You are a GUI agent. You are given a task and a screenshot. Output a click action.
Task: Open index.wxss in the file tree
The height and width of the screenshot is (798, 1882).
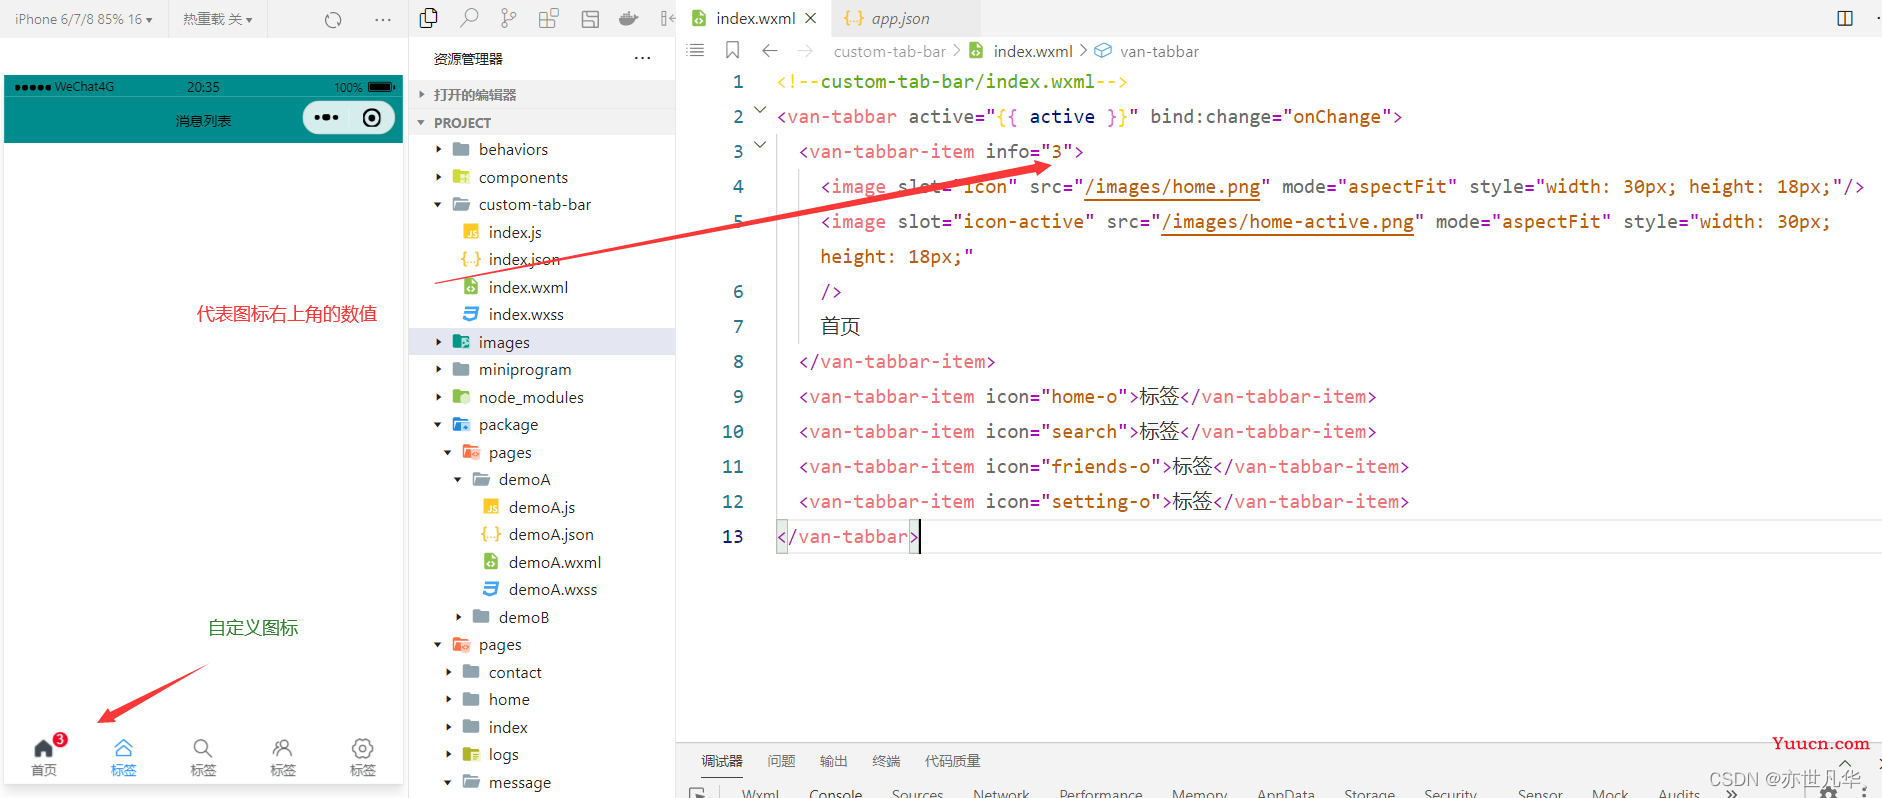tap(526, 314)
